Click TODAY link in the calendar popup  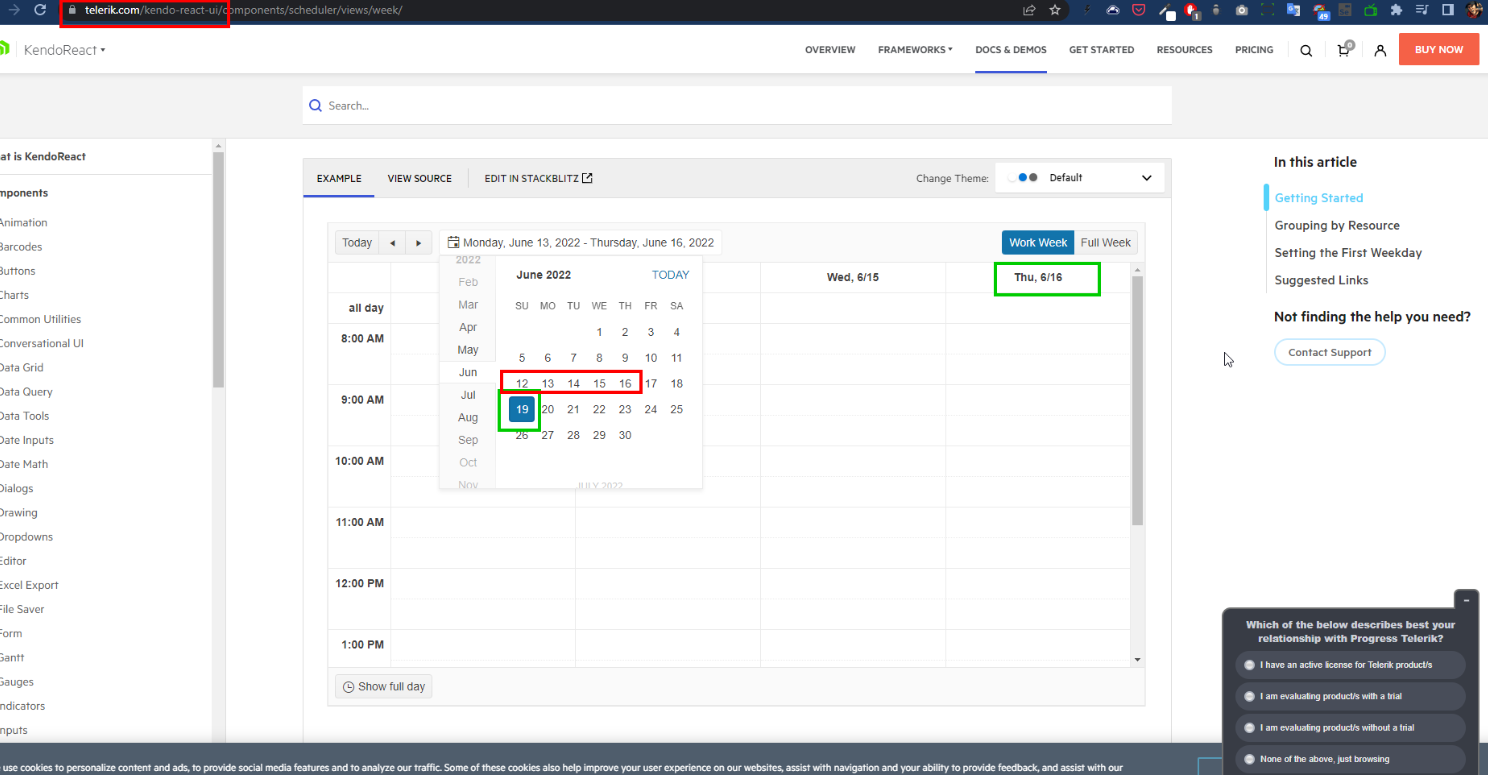tap(670, 275)
